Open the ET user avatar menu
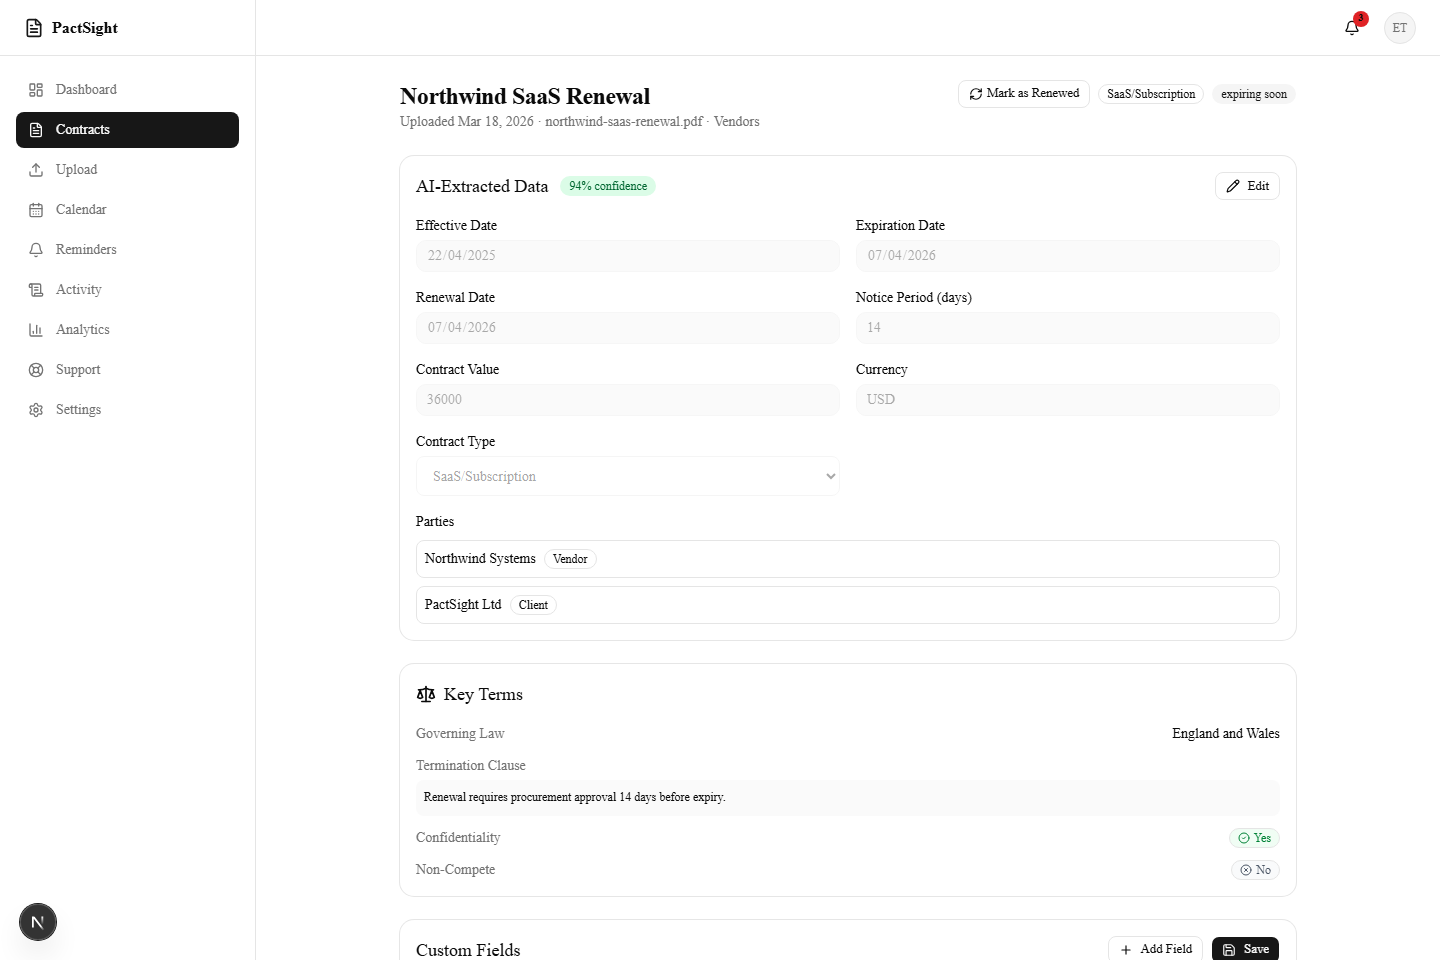The image size is (1440, 960). pyautogui.click(x=1399, y=28)
